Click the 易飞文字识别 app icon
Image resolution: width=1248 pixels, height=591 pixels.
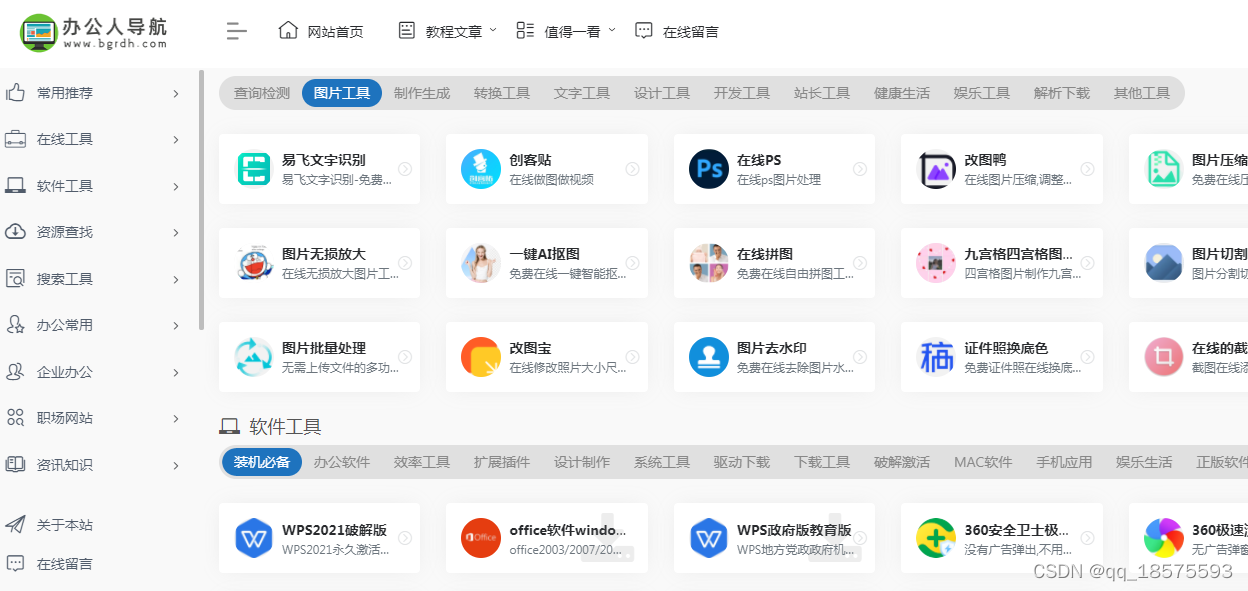[x=254, y=169]
